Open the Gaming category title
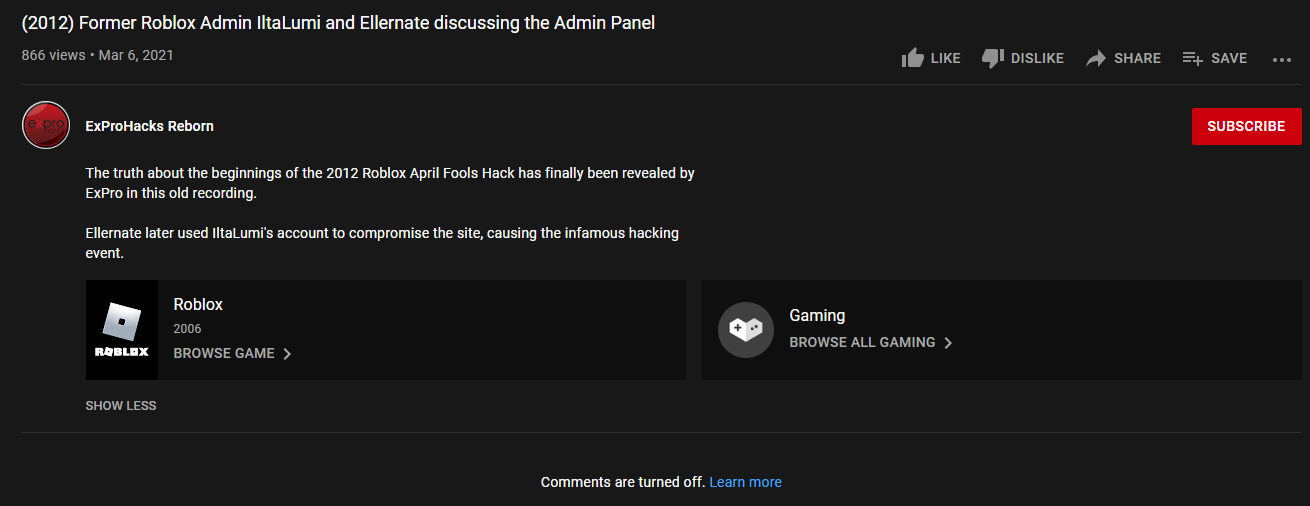Image resolution: width=1310 pixels, height=506 pixels. pos(817,315)
